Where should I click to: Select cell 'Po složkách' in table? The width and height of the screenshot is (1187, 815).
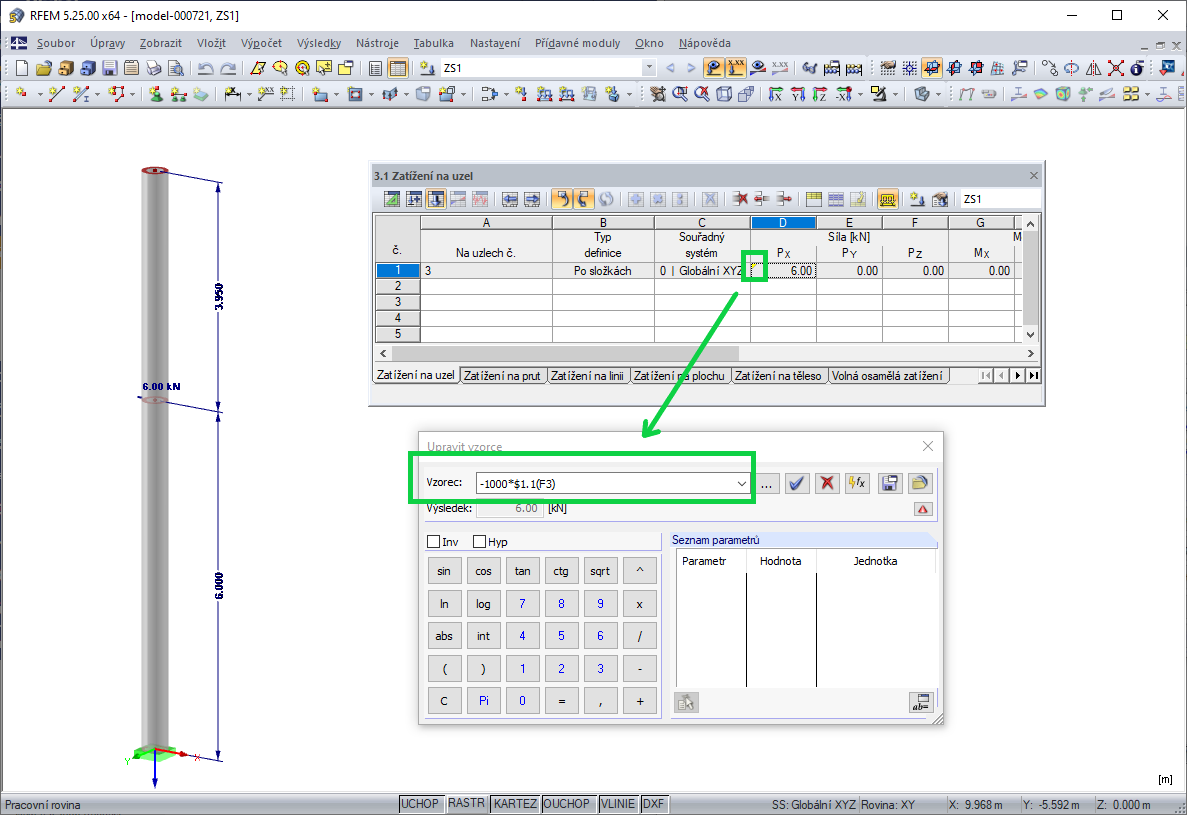point(603,271)
